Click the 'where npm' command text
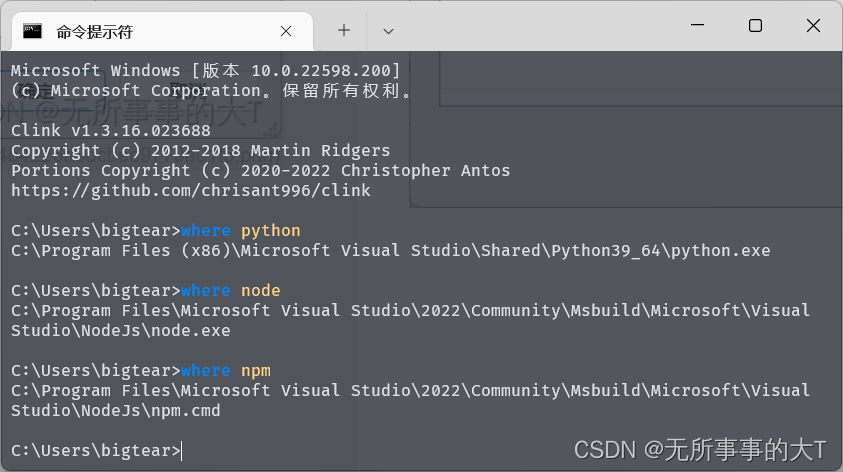This screenshot has width=843, height=472. [x=225, y=371]
